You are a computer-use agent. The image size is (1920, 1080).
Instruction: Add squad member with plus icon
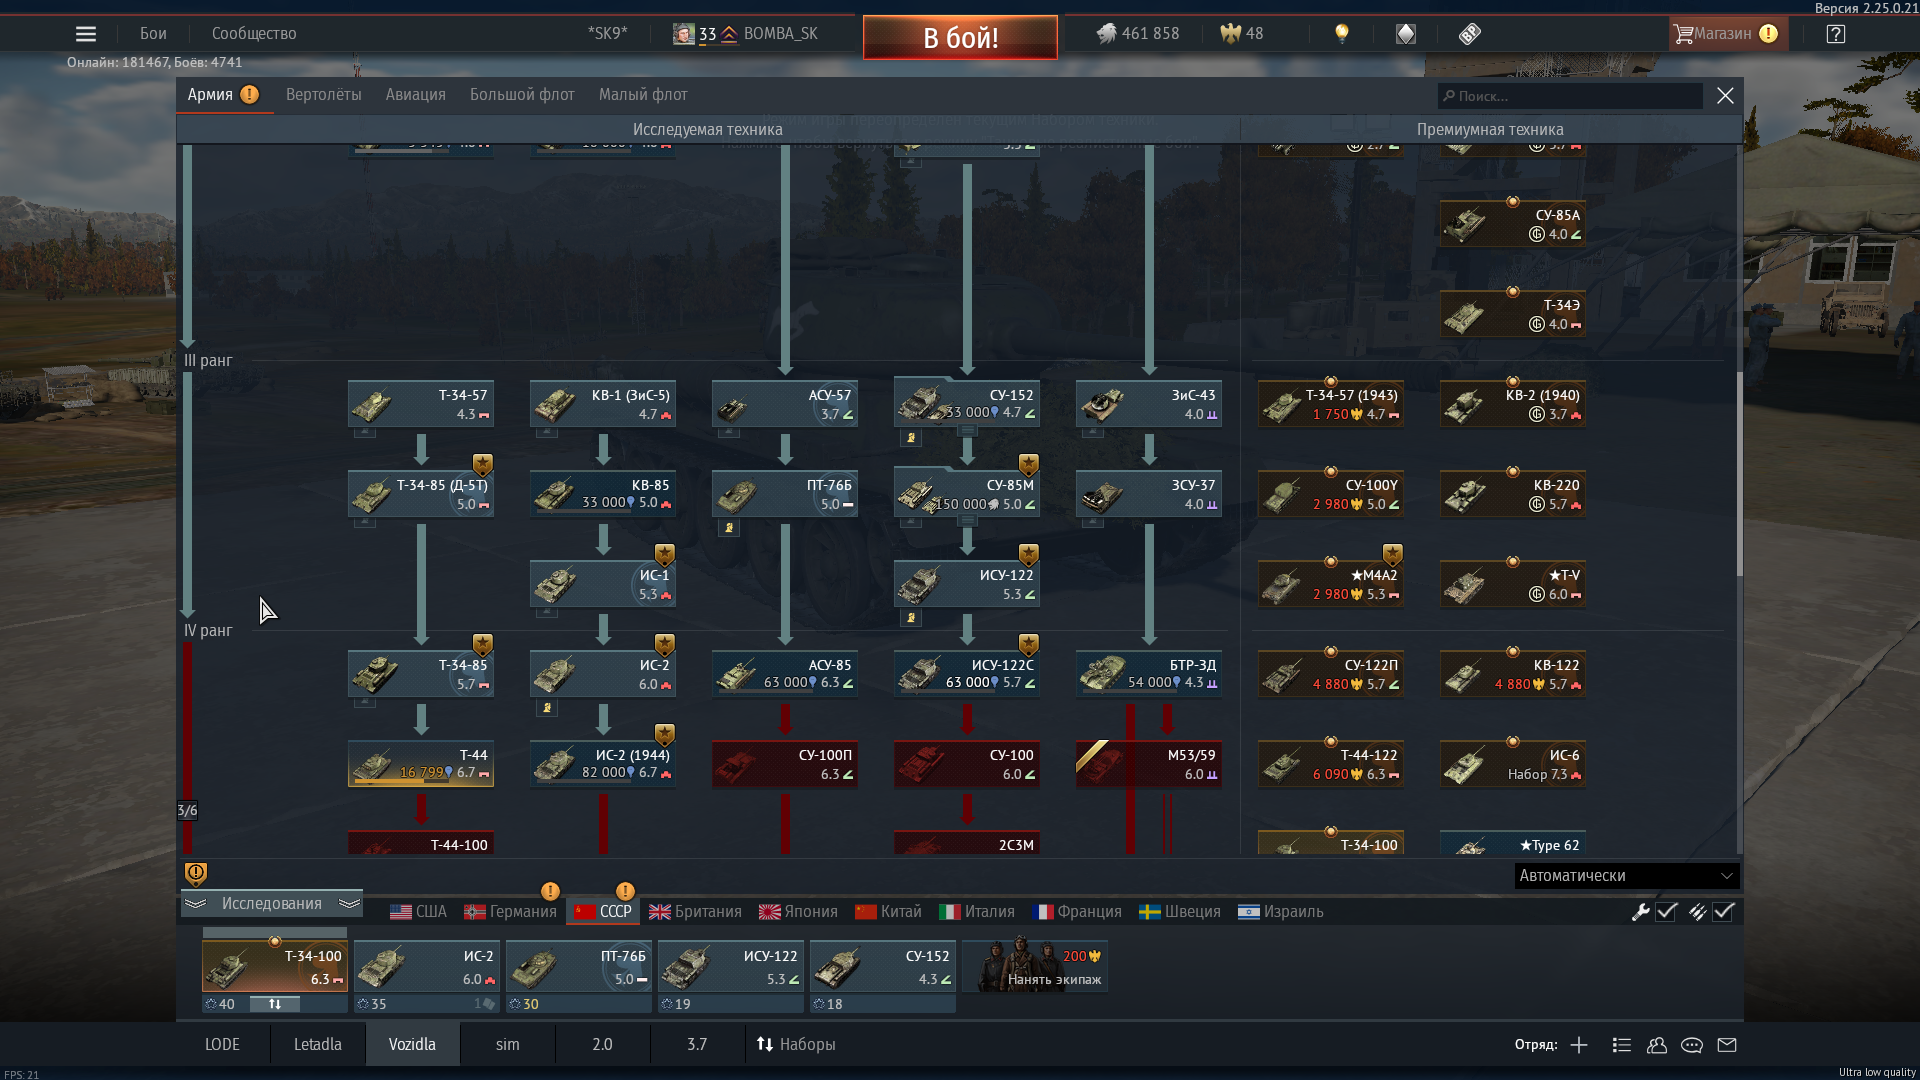(x=1579, y=1045)
